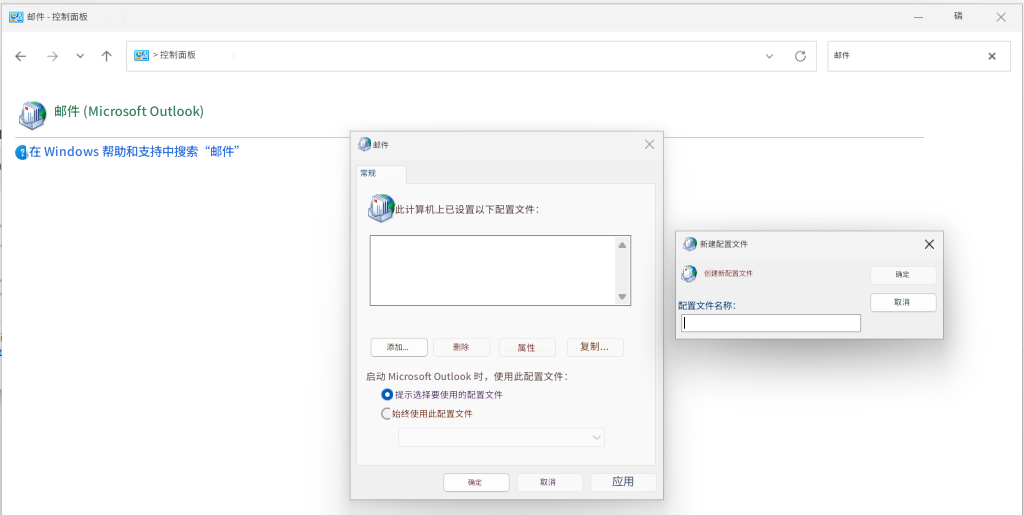Image resolution: width=1024 pixels, height=515 pixels.
Task: Close the 新建配置文件 dialog
Action: [929, 244]
